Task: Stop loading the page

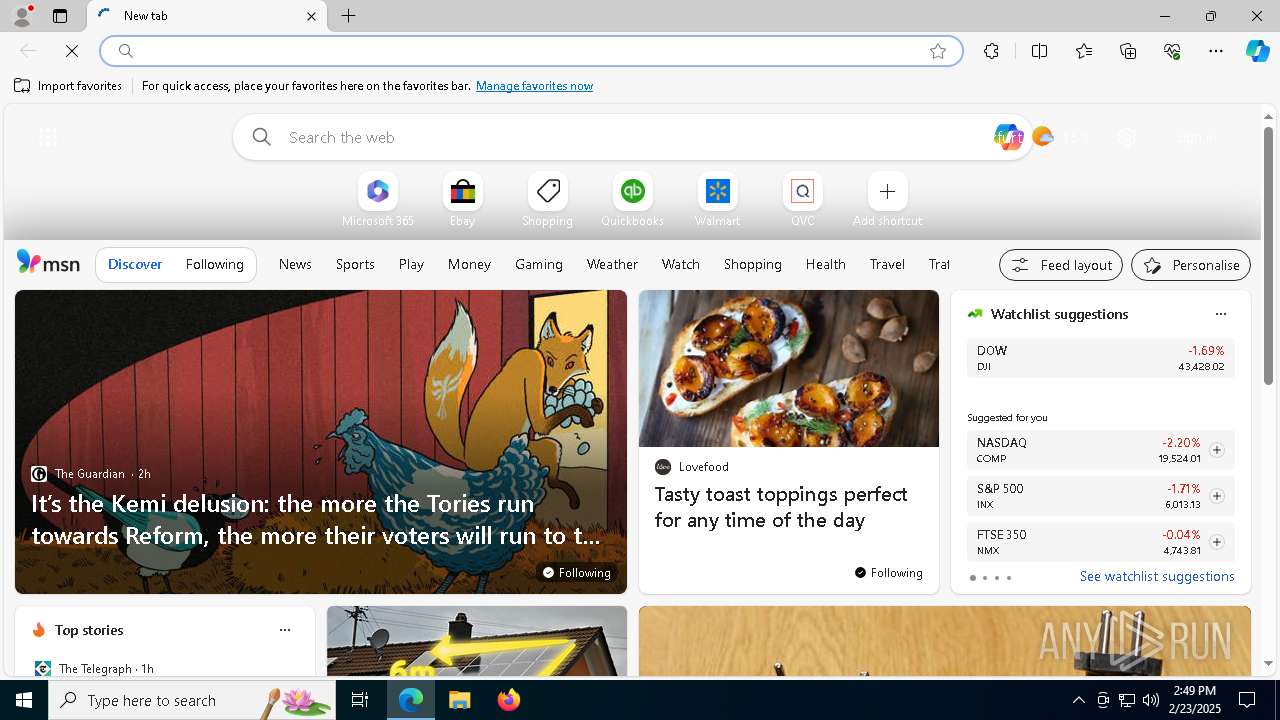Action: (x=72, y=51)
